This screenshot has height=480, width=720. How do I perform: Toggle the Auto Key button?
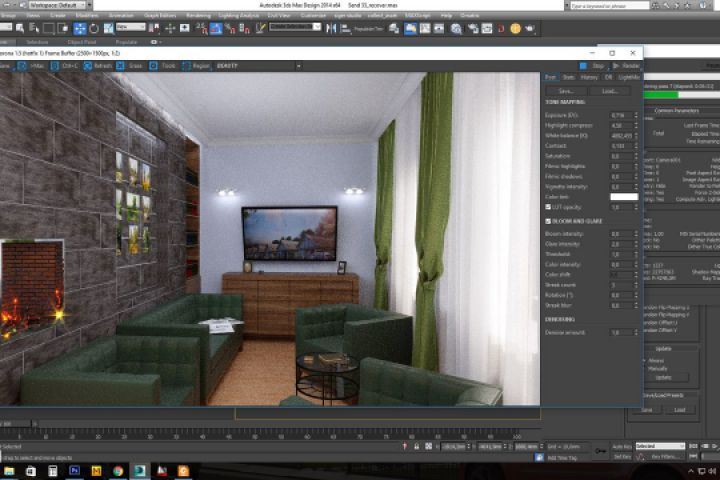[621, 446]
